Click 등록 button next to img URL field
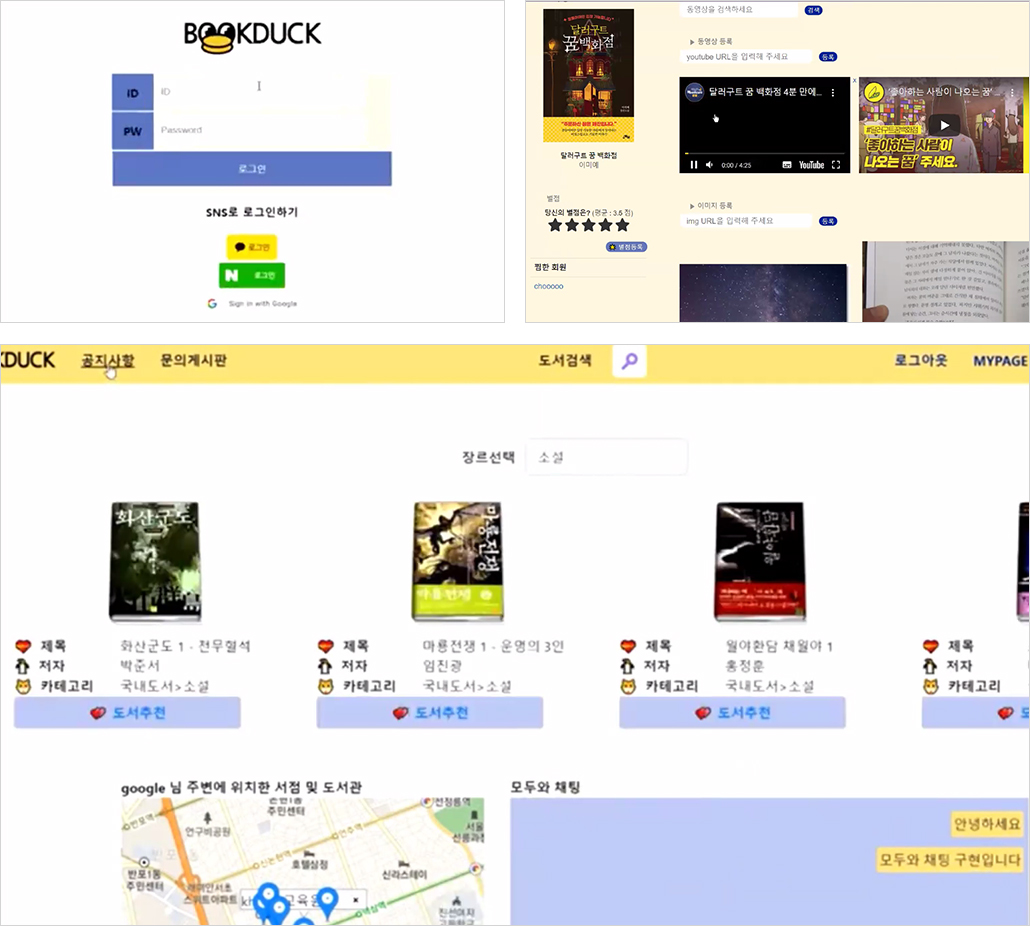The height and width of the screenshot is (926, 1030). click(828, 221)
